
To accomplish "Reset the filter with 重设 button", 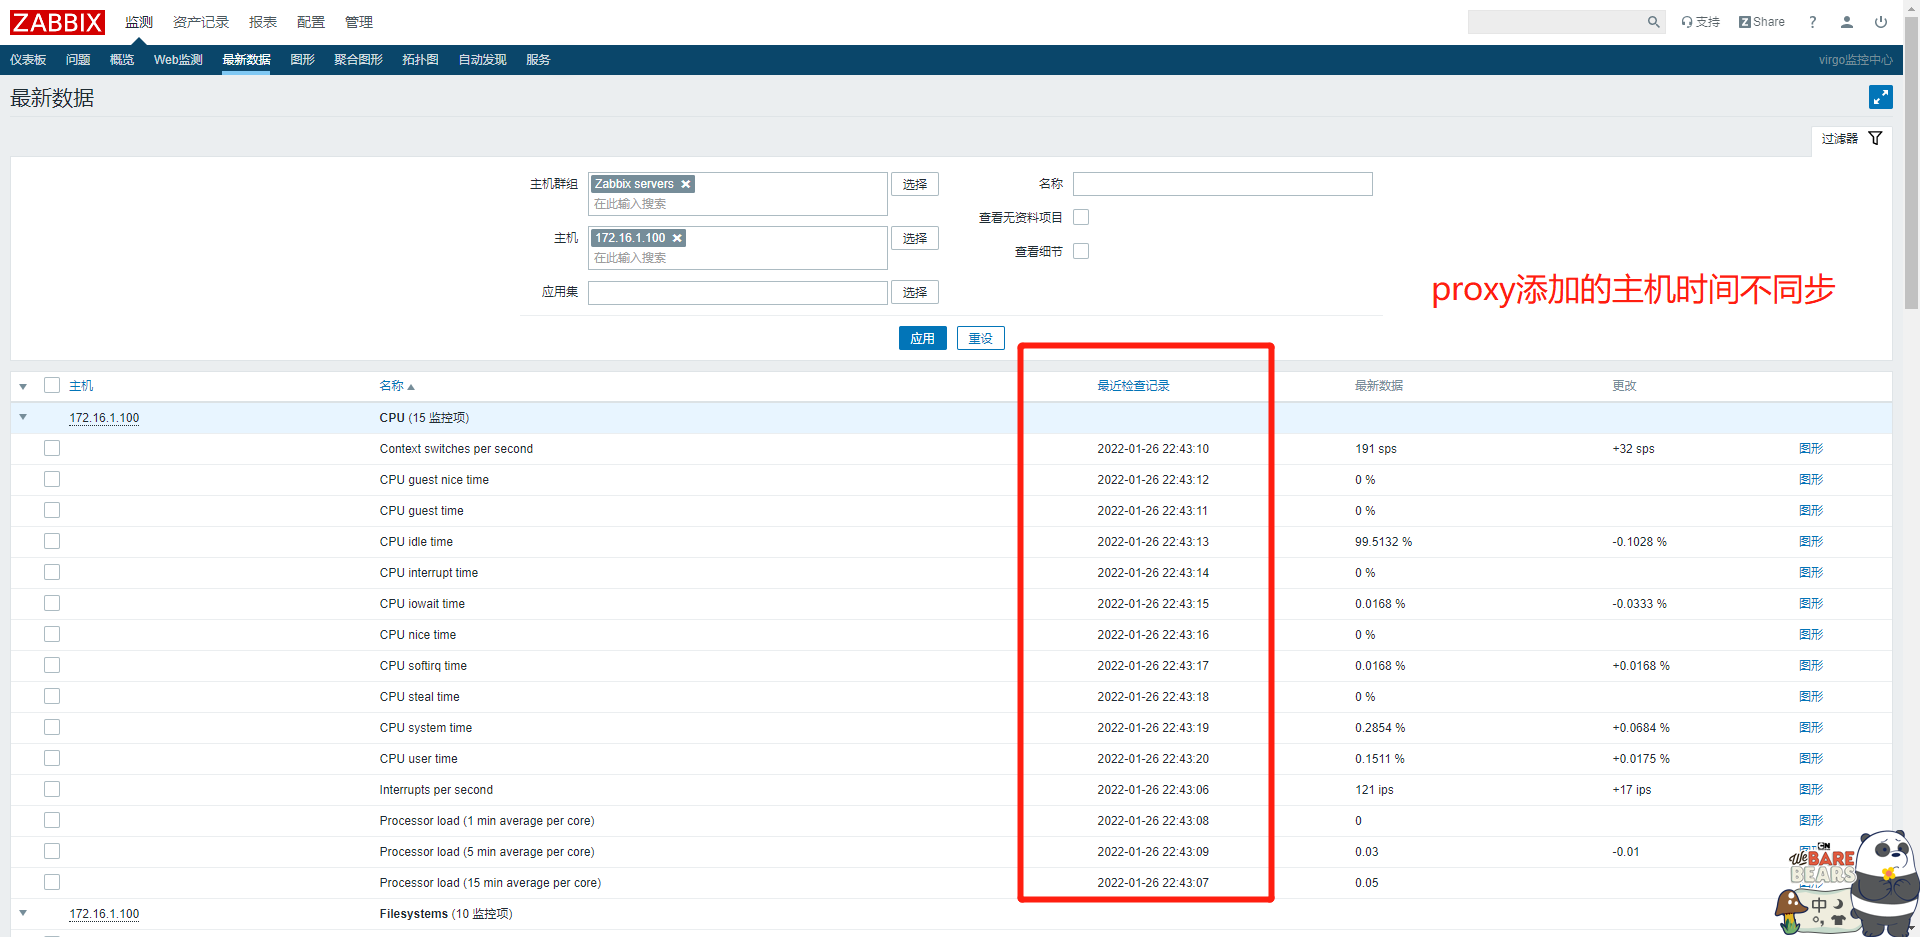I will pyautogui.click(x=981, y=338).
